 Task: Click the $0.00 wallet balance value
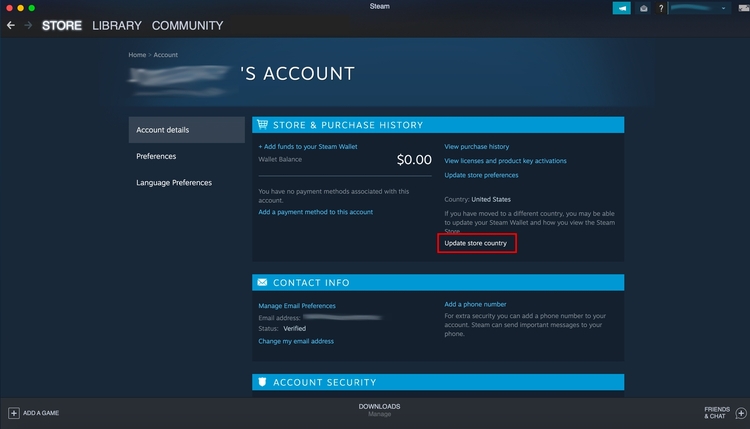[414, 160]
